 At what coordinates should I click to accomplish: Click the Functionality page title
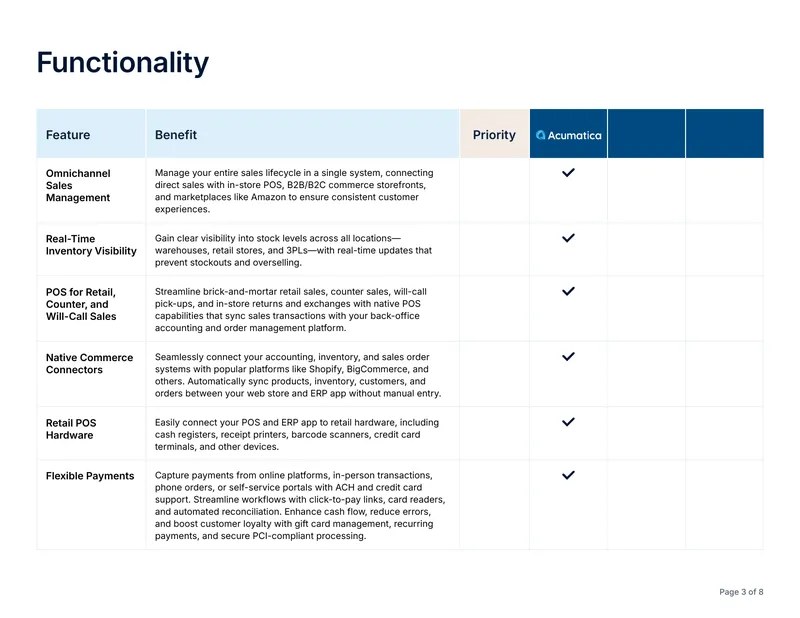pos(123,63)
